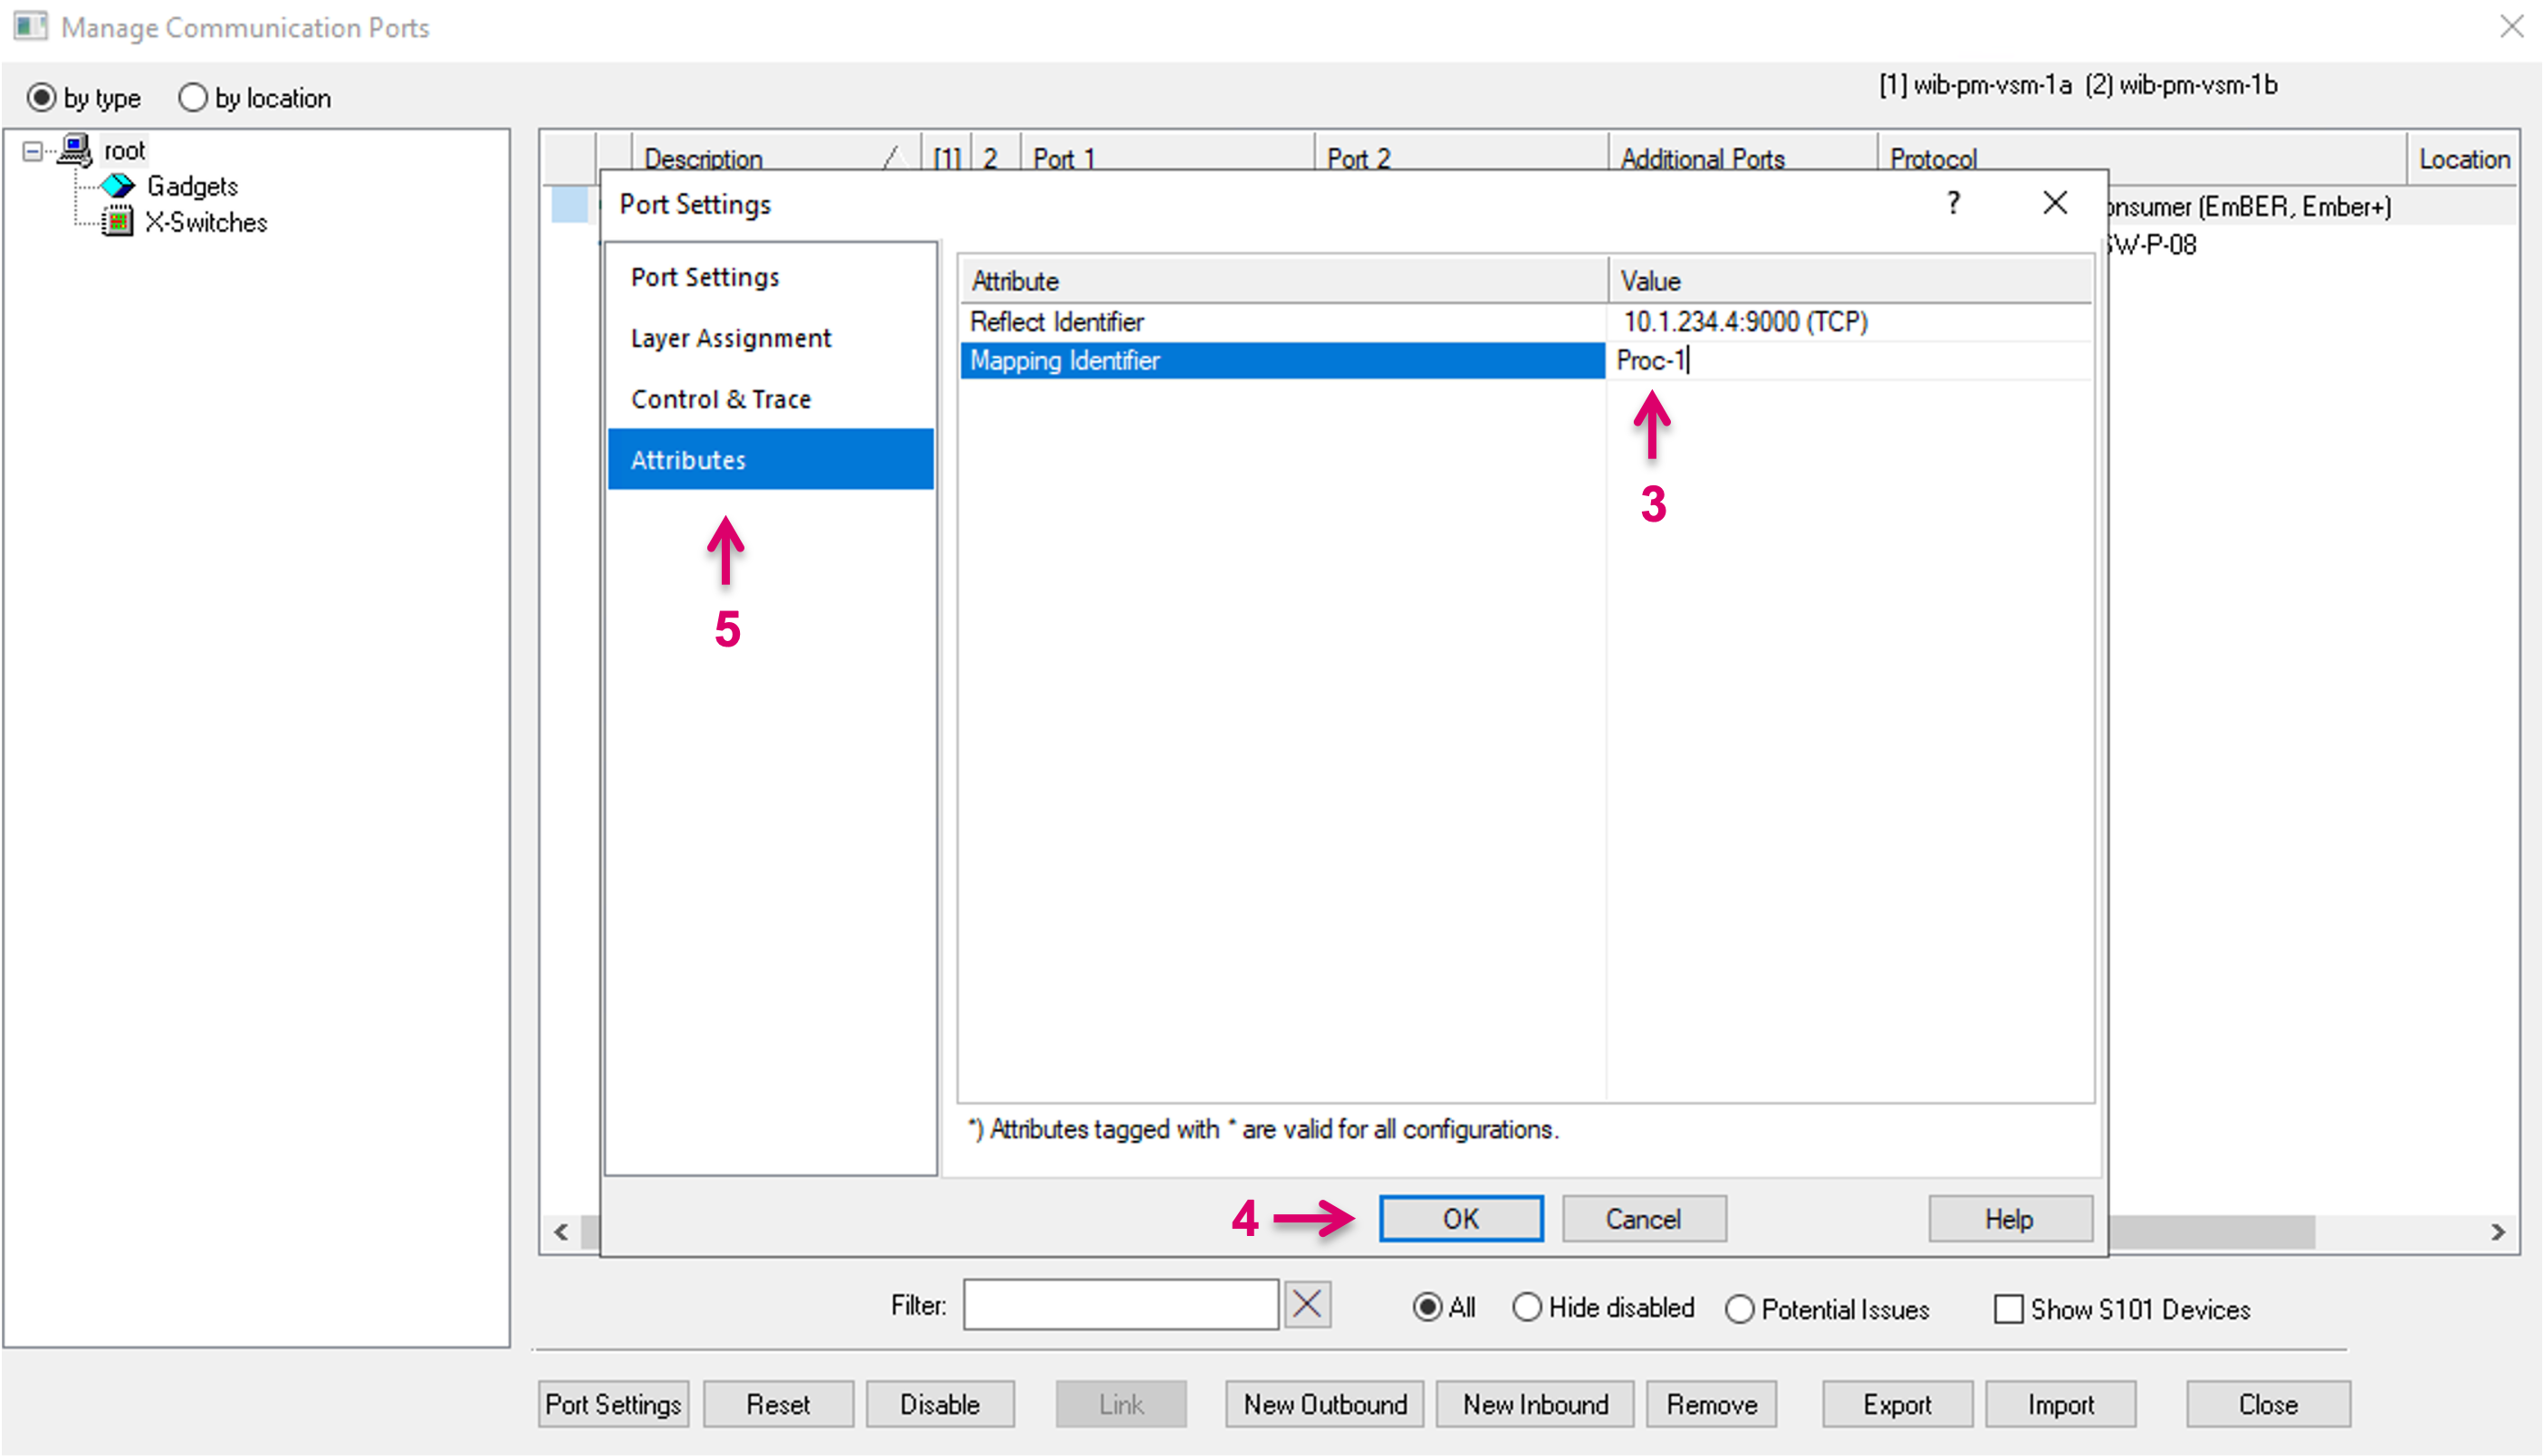The height and width of the screenshot is (1456, 2544).
Task: Click the Filter text field
Action: coord(1120,1305)
